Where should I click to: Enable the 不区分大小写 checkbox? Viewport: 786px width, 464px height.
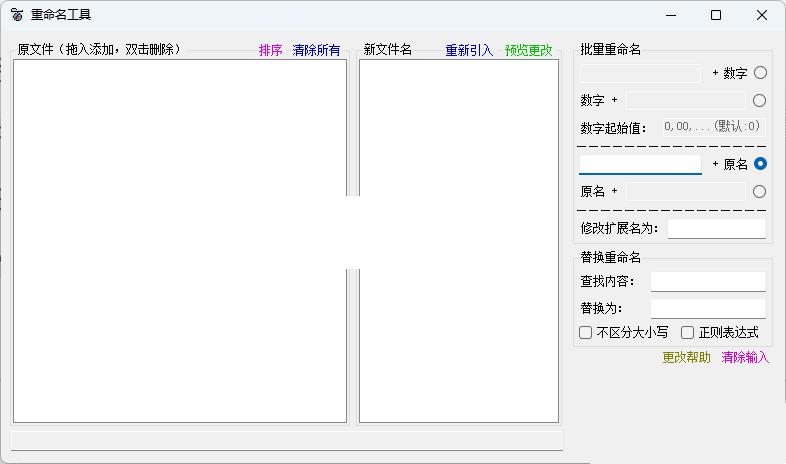pos(586,332)
